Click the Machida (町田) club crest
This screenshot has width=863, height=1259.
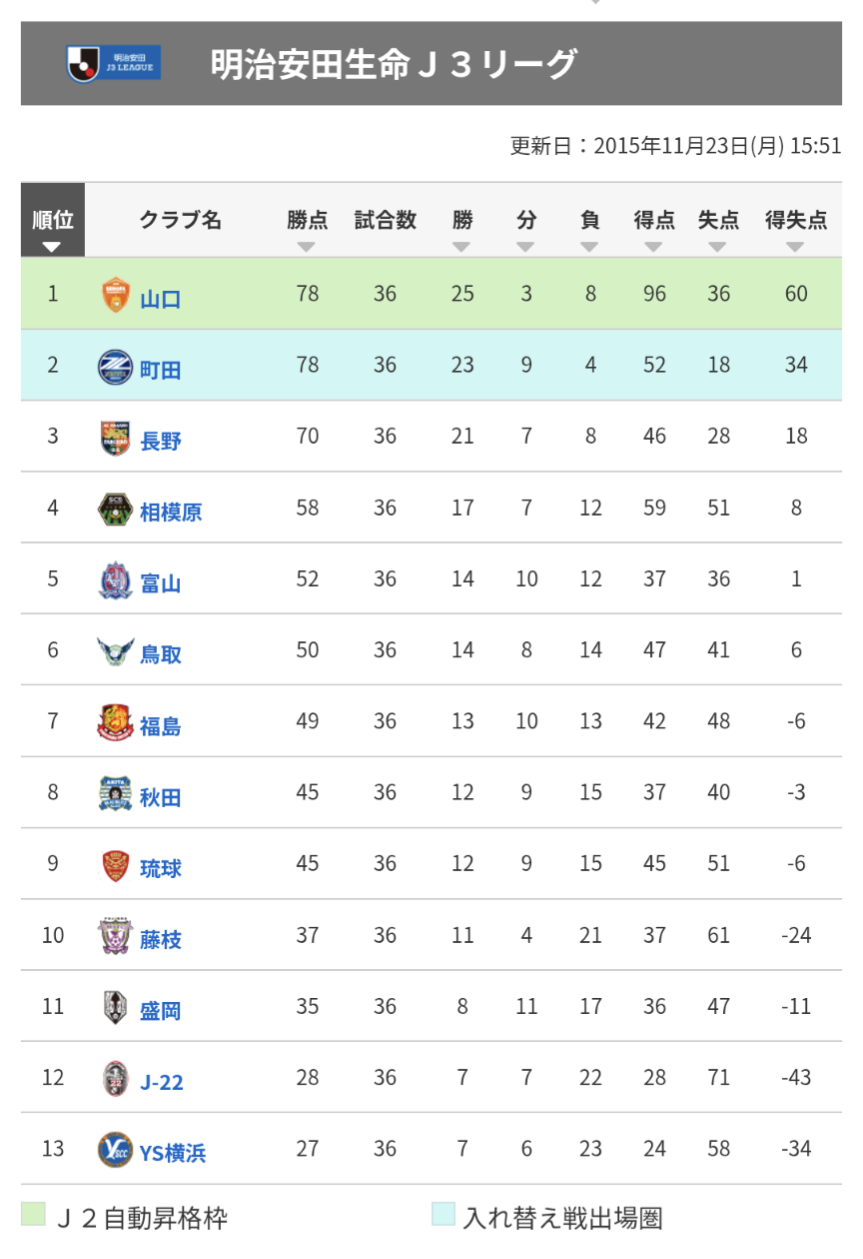click(115, 367)
